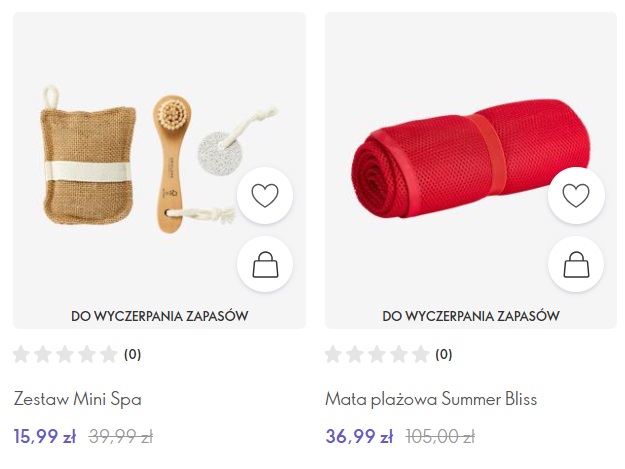625x469 pixels.
Task: Click the Do wyczerpania zapasów label on beach mat
Action: (x=471, y=316)
